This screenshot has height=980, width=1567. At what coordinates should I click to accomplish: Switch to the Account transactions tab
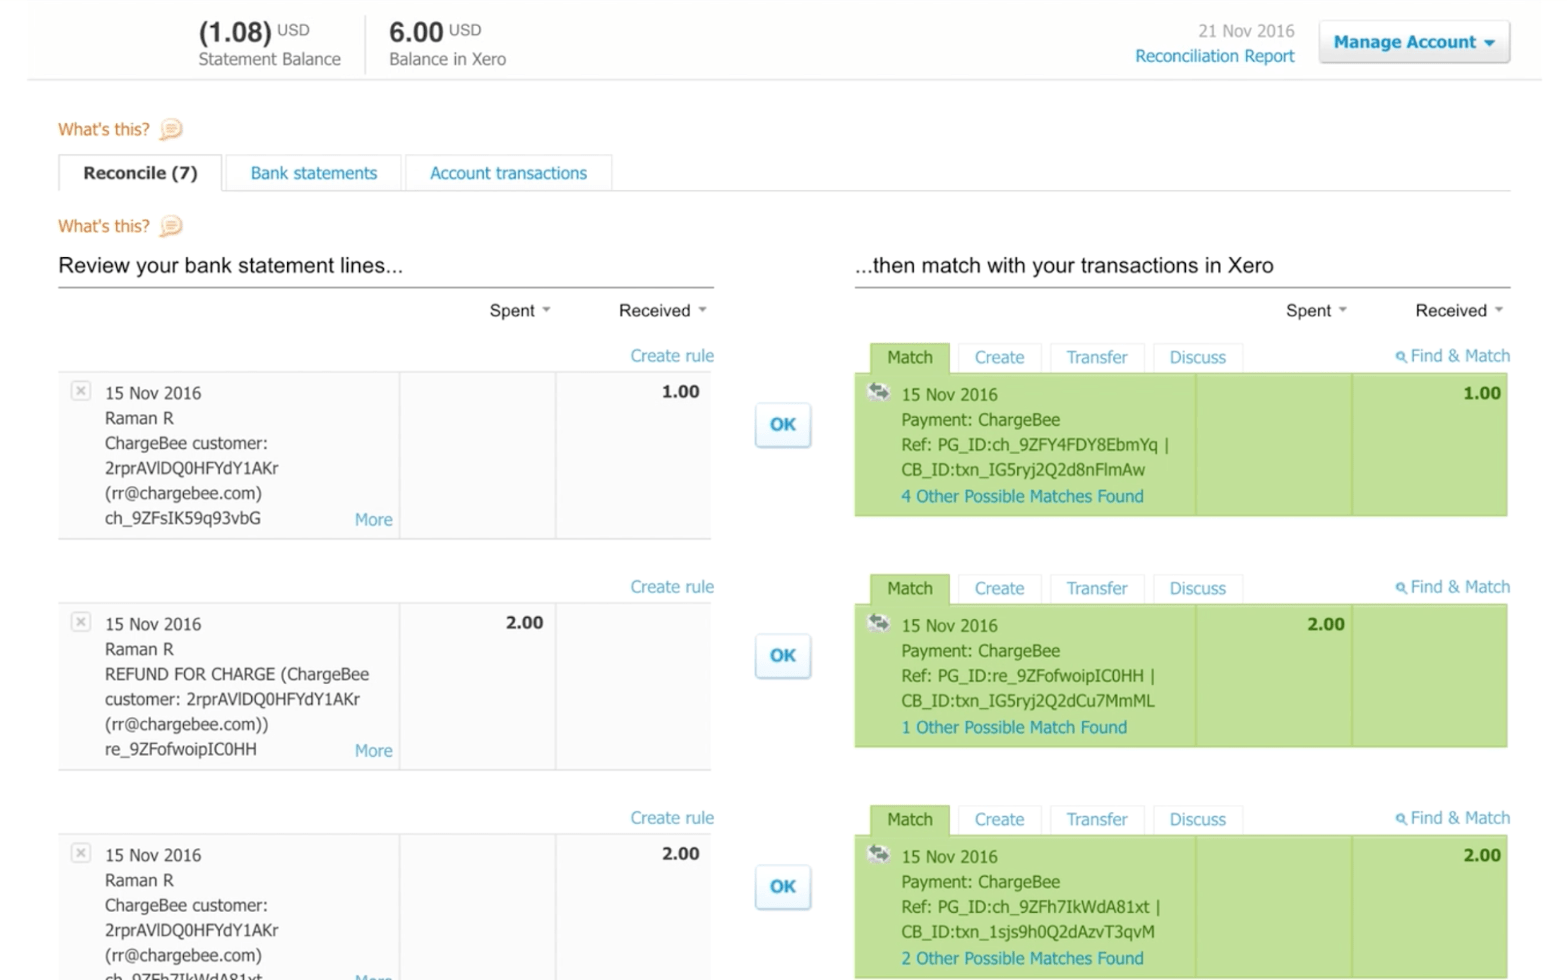click(x=508, y=172)
